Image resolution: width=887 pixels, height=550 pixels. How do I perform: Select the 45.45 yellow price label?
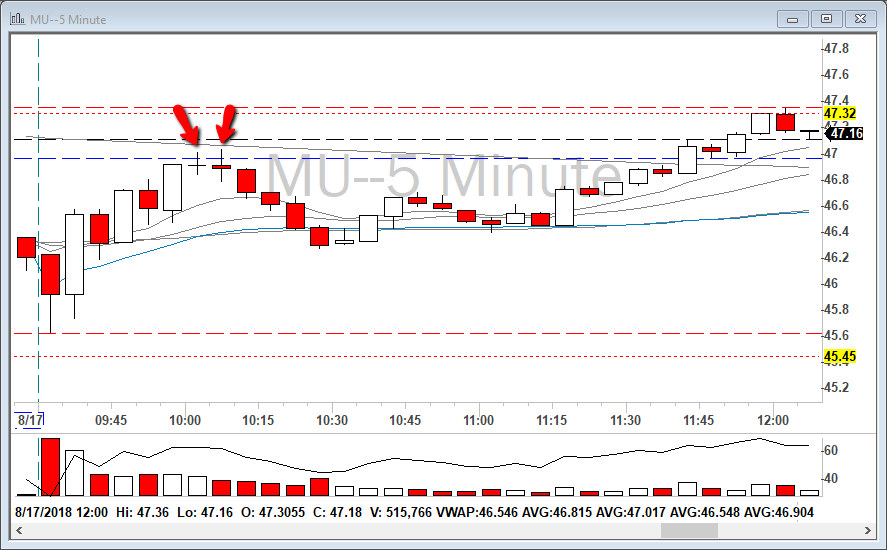tap(840, 356)
